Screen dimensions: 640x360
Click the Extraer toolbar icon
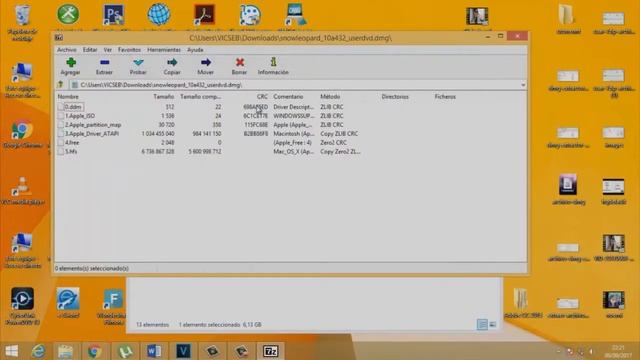104,62
